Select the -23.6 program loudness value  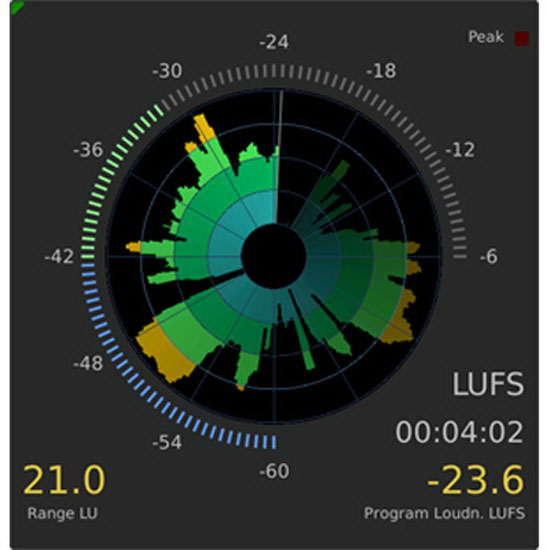(x=476, y=479)
